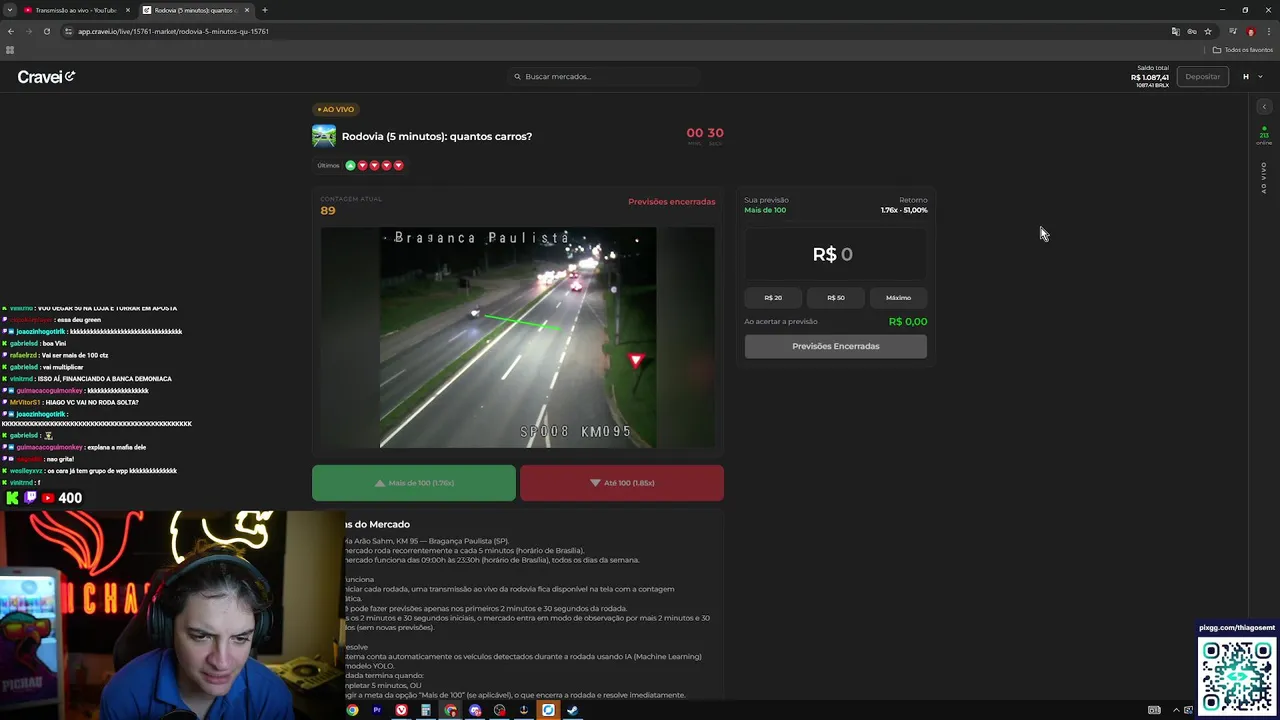Viewport: 1280px width, 720px height.
Task: Click the online users indicator
Action: click(x=1264, y=136)
